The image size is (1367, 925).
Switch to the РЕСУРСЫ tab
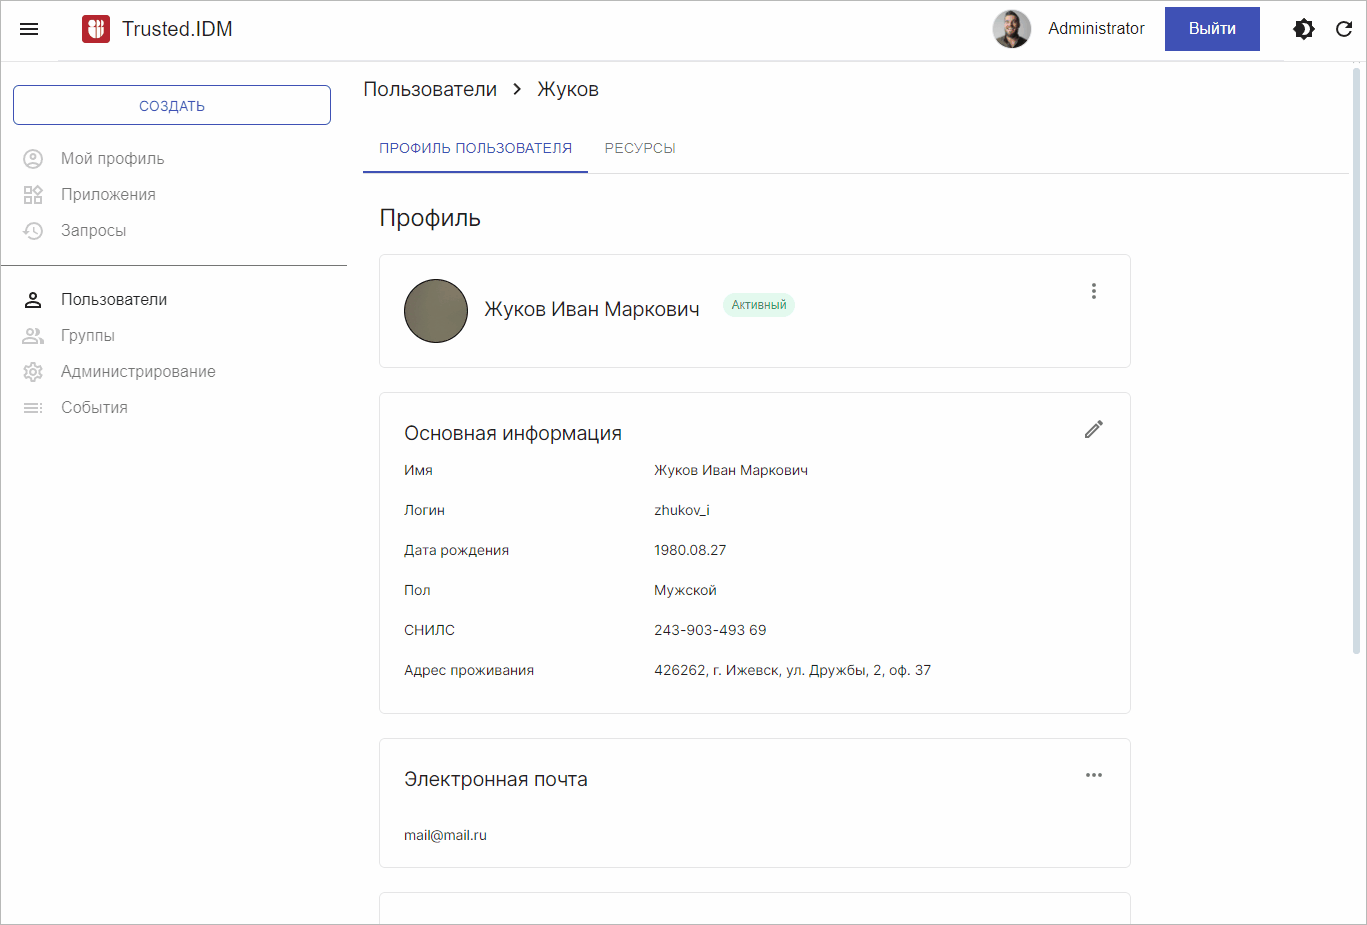click(x=639, y=147)
